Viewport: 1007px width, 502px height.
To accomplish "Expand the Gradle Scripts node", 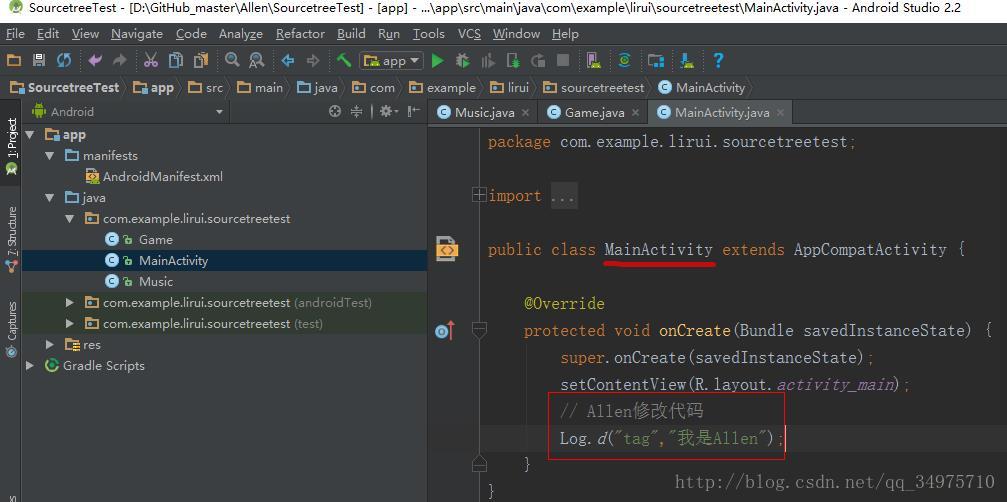I will 31,366.
